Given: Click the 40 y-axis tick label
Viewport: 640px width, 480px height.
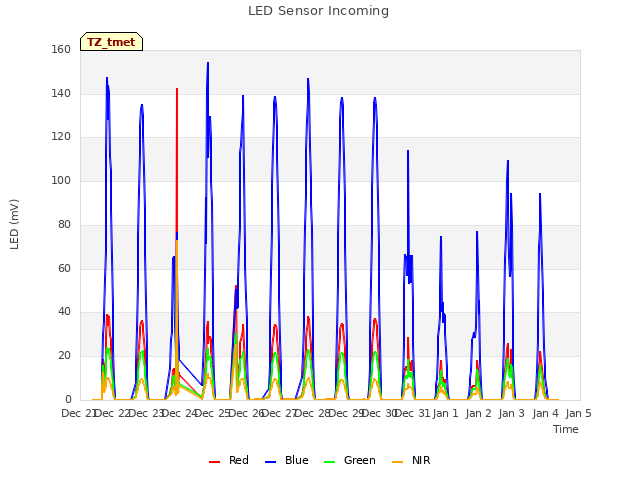Looking at the screenshot, I should 64,312.
